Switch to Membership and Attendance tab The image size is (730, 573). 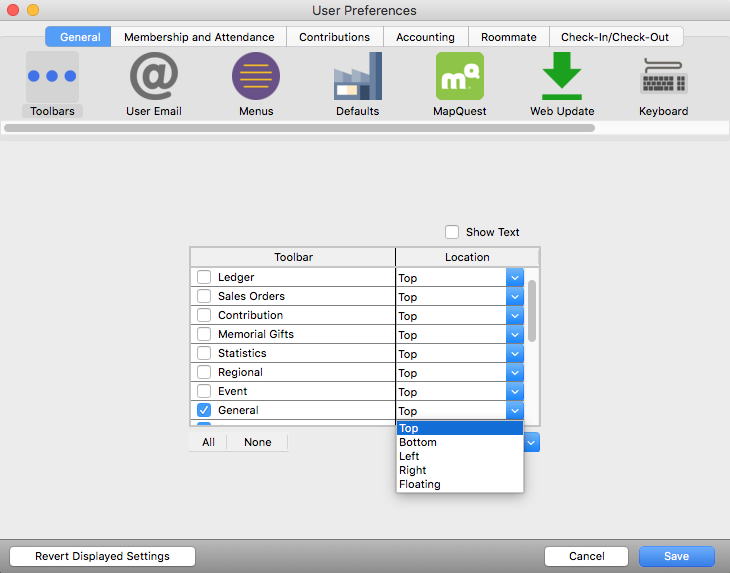(199, 37)
